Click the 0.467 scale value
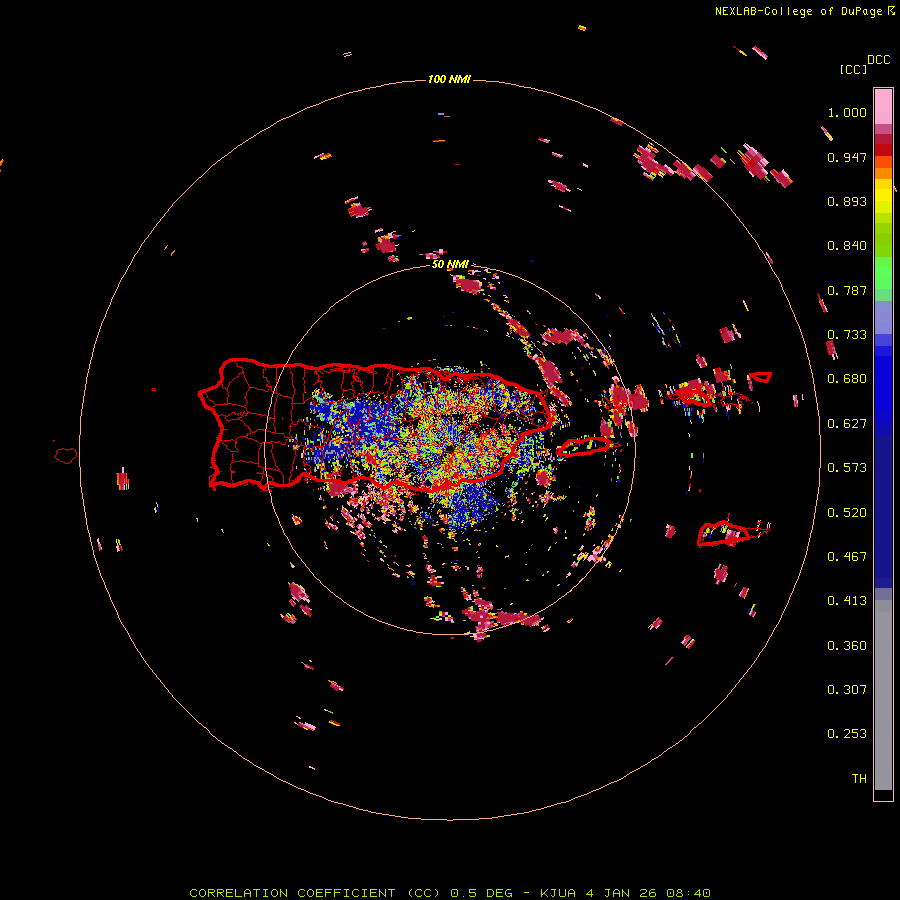 pyautogui.click(x=847, y=557)
